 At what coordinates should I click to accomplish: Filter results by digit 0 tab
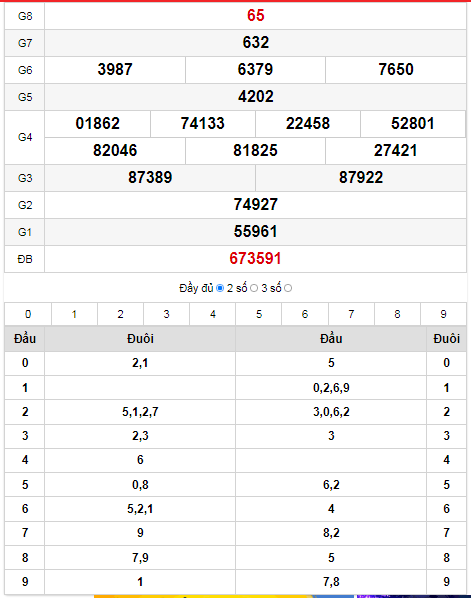(x=28, y=314)
